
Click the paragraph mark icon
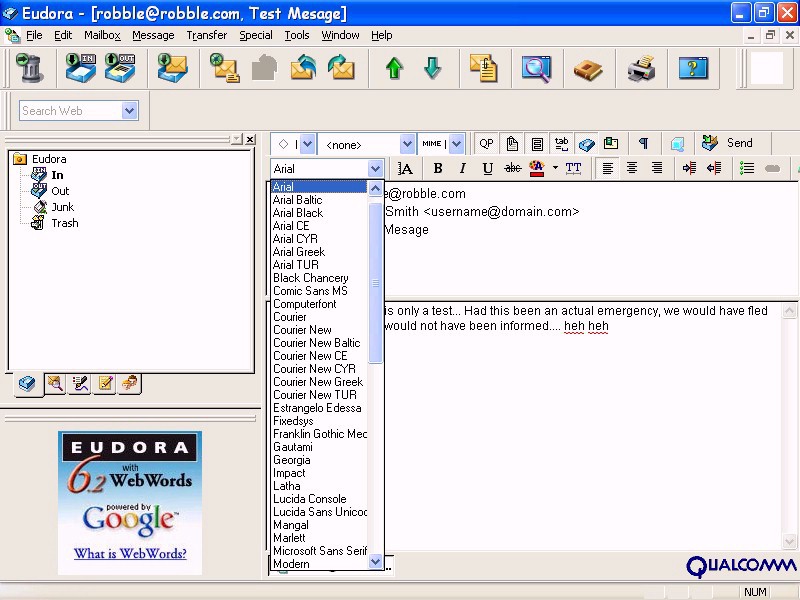pos(644,144)
